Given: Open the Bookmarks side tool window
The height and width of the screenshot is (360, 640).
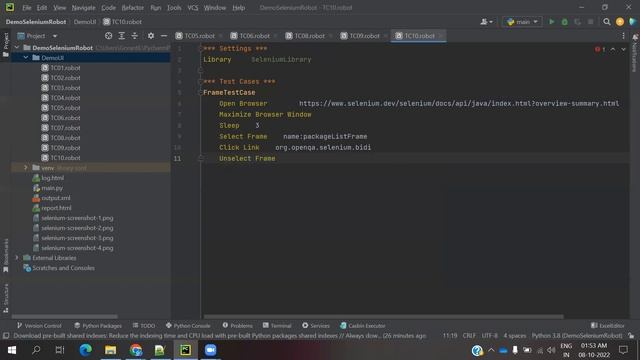Looking at the screenshot, I should [x=5, y=255].
